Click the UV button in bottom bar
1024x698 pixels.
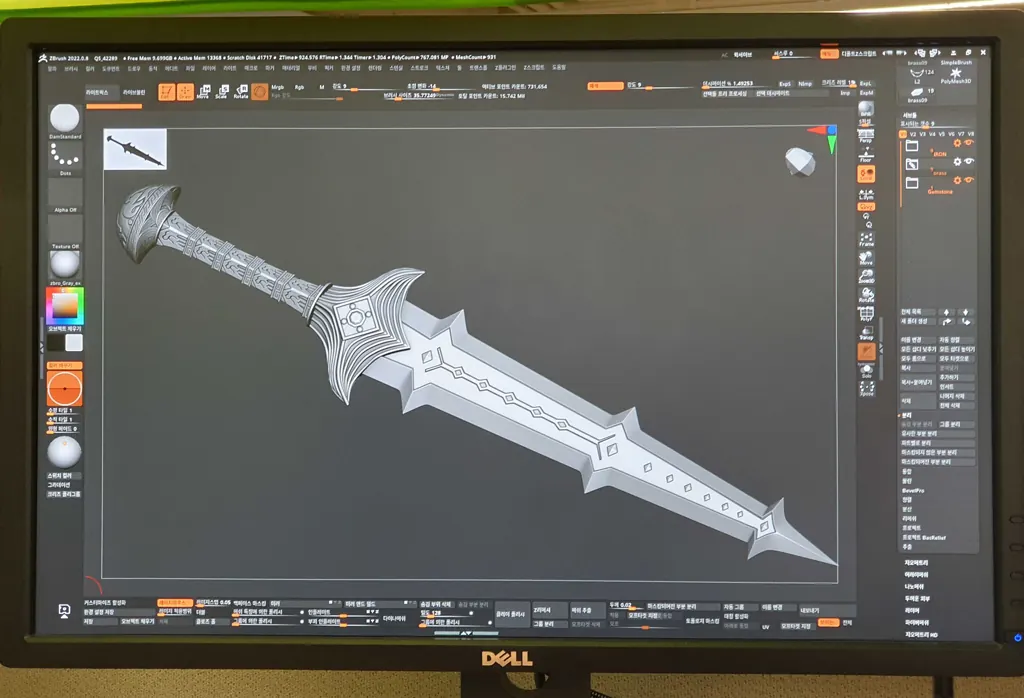click(765, 626)
